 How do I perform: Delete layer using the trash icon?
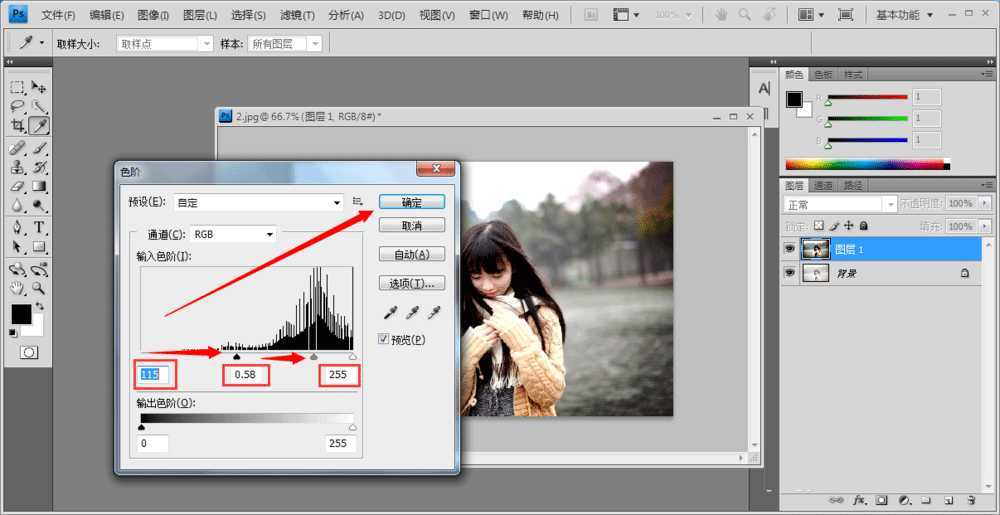point(970,499)
